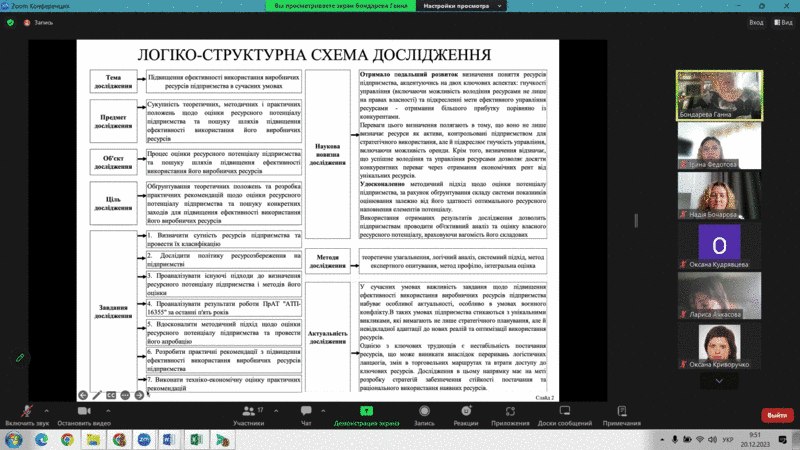Toggle Запись recording in the toolbar
This screenshot has height=450, width=800.
[x=424, y=415]
